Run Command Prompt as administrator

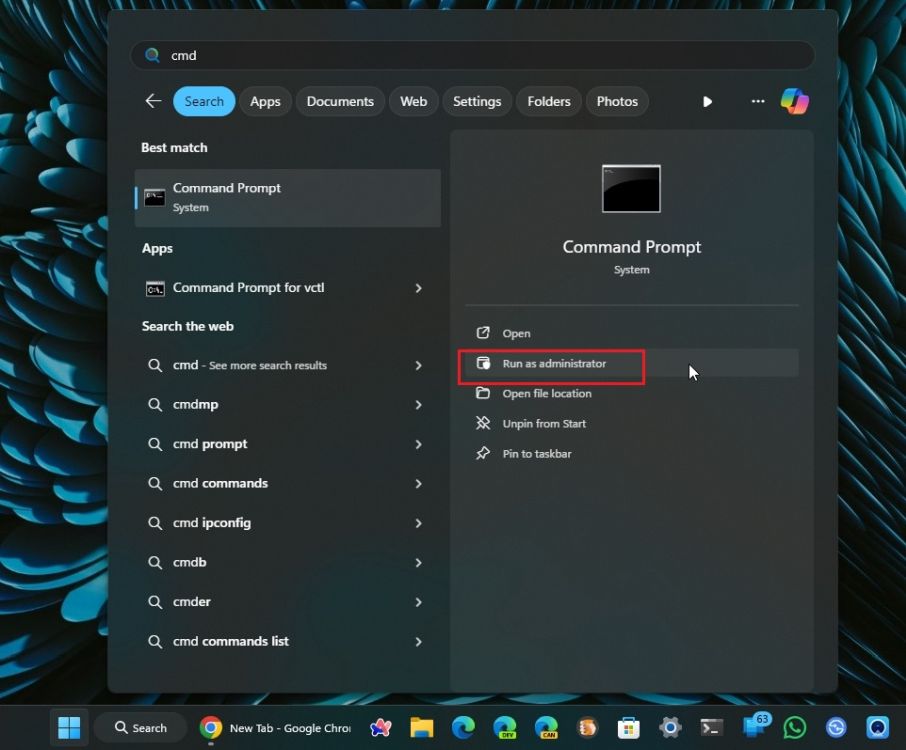coord(551,364)
